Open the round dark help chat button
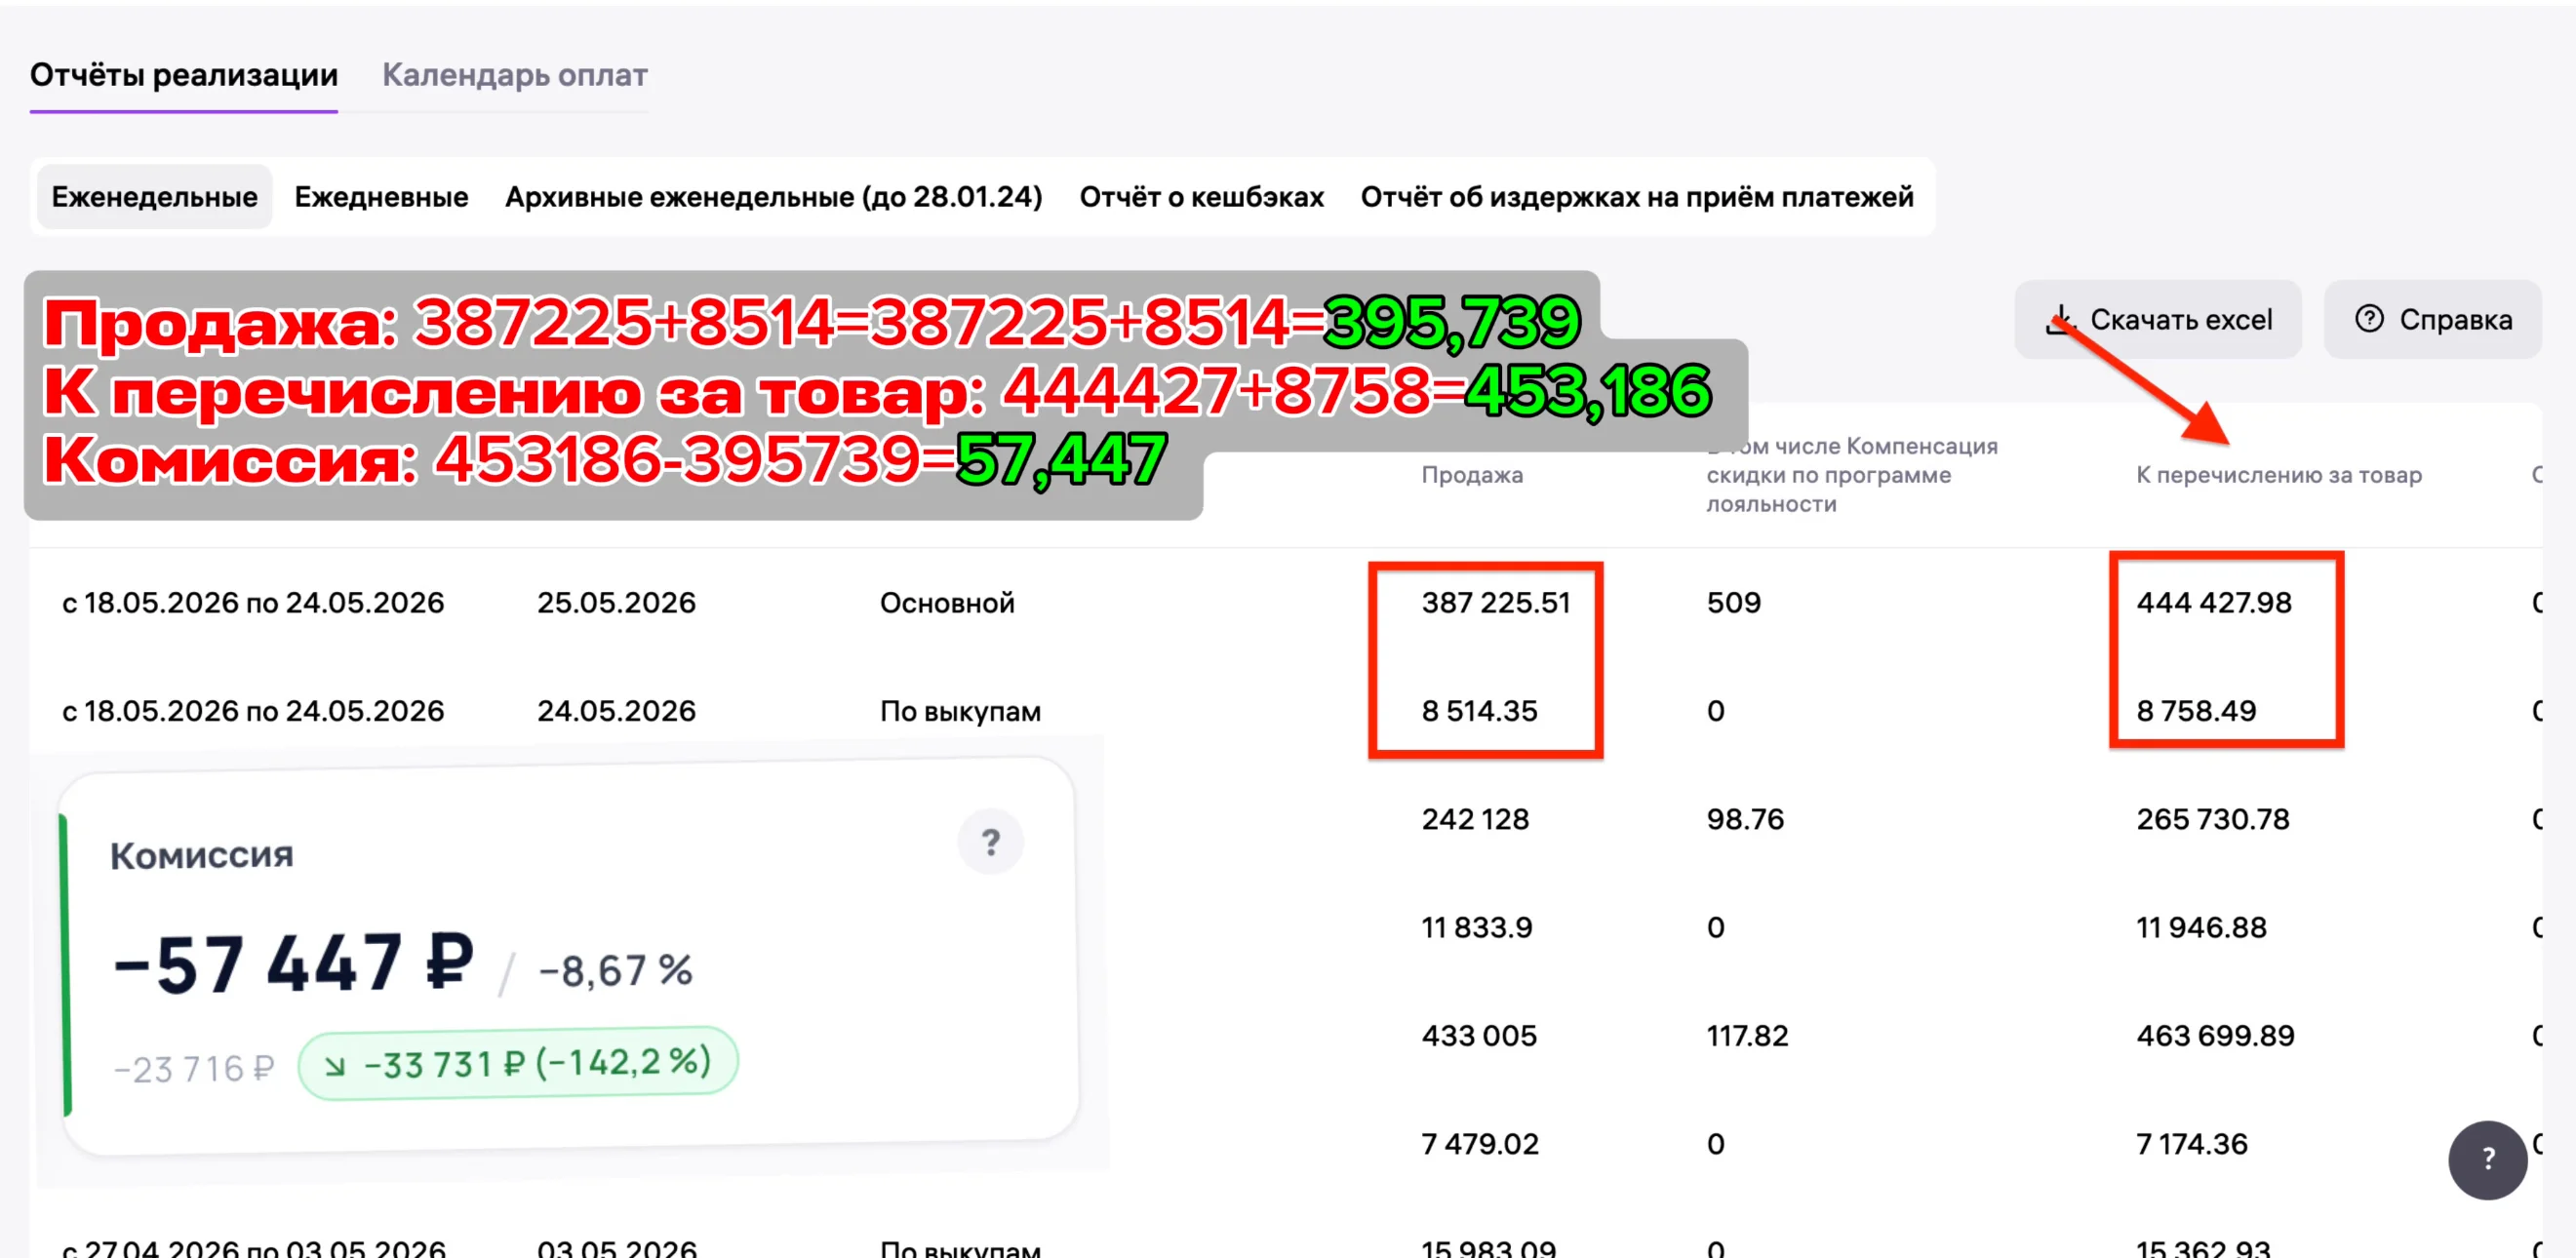 pyautogui.click(x=2487, y=1159)
